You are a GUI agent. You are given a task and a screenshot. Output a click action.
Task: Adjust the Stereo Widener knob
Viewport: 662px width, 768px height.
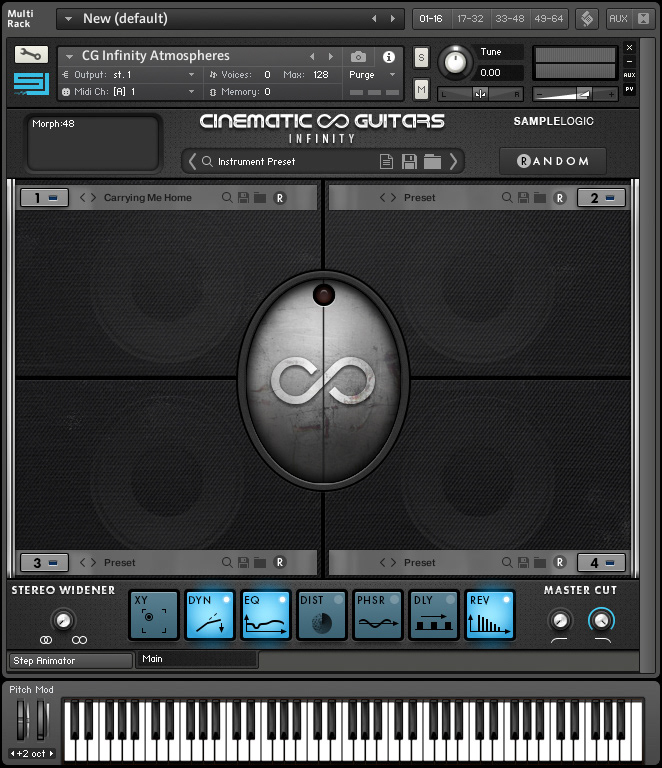[x=63, y=620]
